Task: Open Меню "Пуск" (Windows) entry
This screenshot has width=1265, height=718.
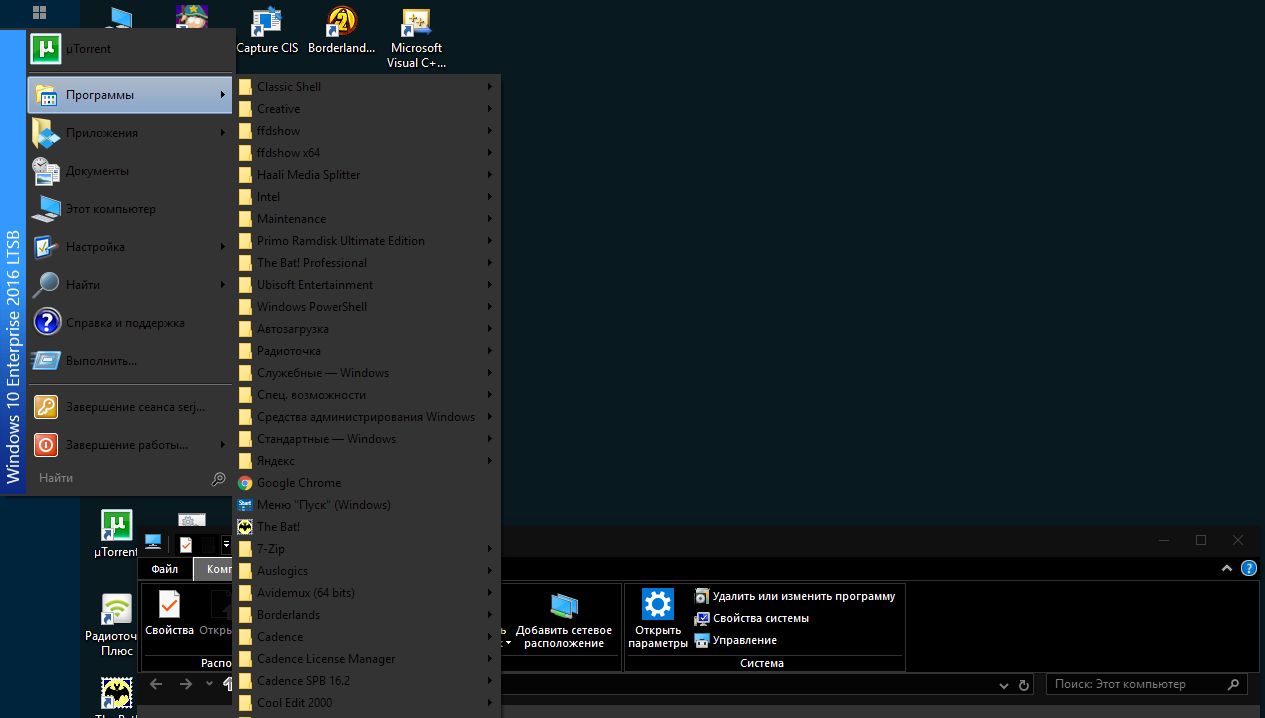Action: click(366, 505)
